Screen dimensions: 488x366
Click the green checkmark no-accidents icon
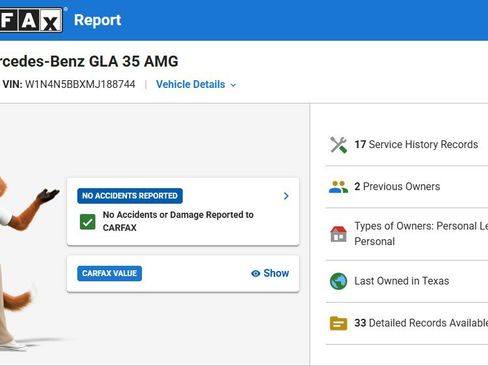tap(88, 222)
